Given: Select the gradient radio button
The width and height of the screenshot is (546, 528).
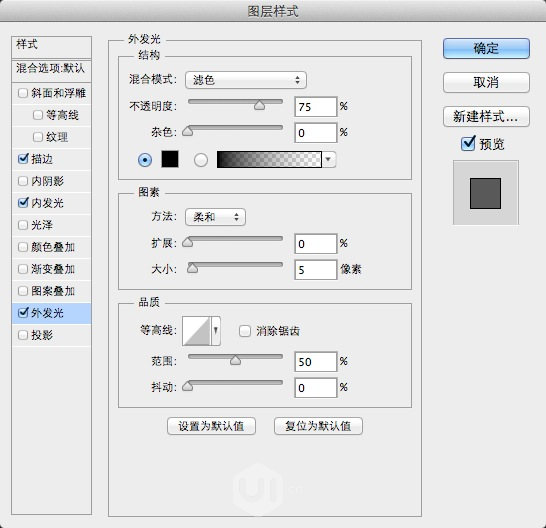Looking at the screenshot, I should (201, 160).
